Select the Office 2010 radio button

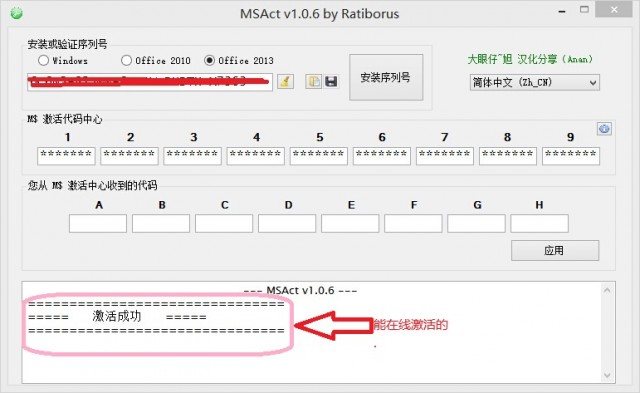coord(127,60)
